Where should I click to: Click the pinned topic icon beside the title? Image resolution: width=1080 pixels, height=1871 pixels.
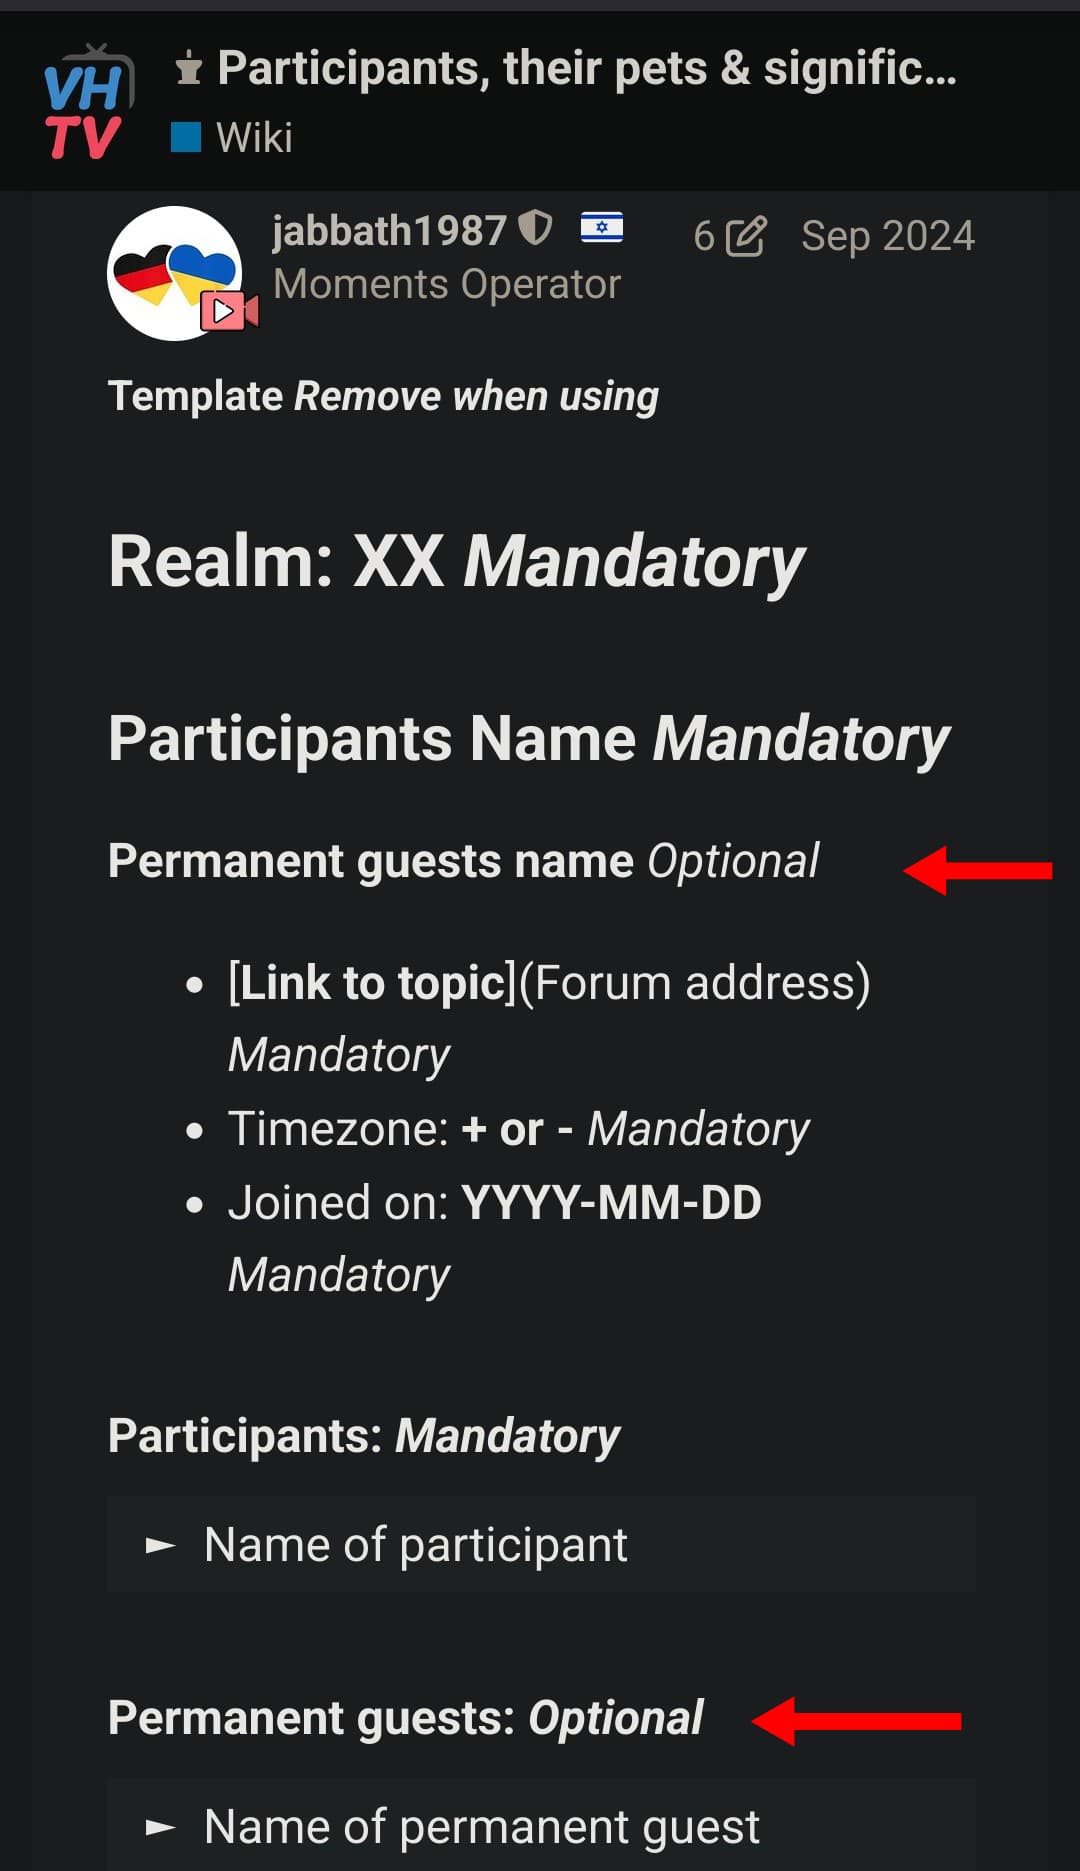[x=188, y=69]
